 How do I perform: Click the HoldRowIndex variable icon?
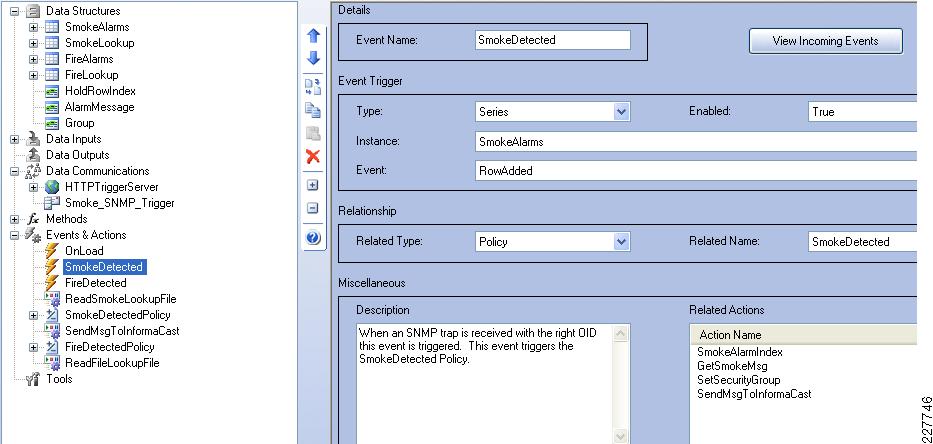click(x=52, y=91)
